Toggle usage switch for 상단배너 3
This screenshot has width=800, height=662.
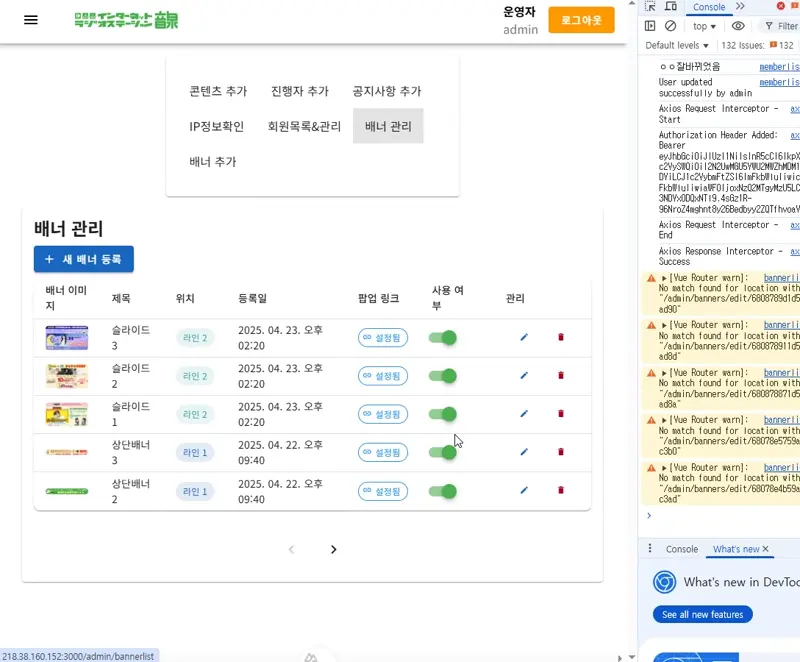coord(443,452)
